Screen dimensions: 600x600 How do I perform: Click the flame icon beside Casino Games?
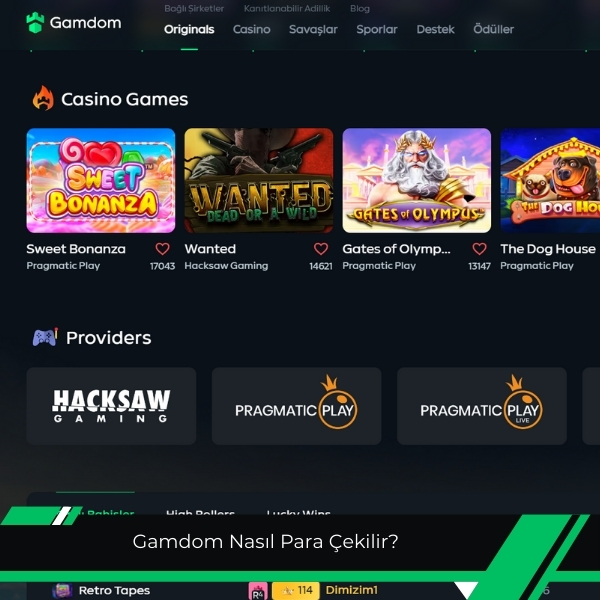(43, 98)
